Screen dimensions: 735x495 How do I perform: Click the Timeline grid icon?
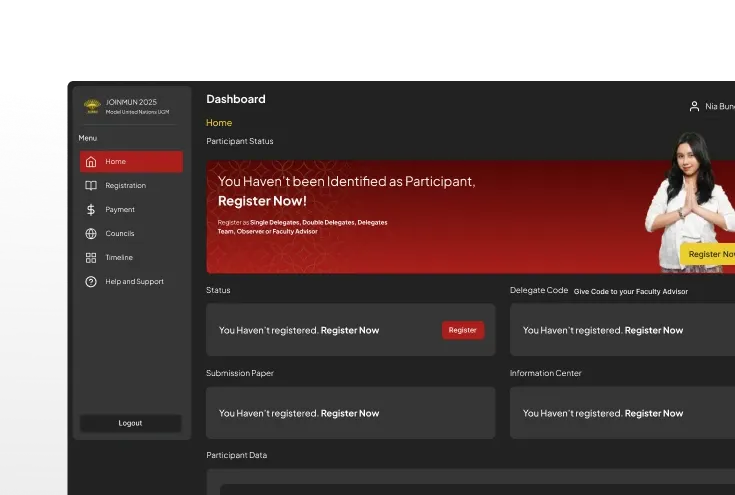[x=91, y=258]
